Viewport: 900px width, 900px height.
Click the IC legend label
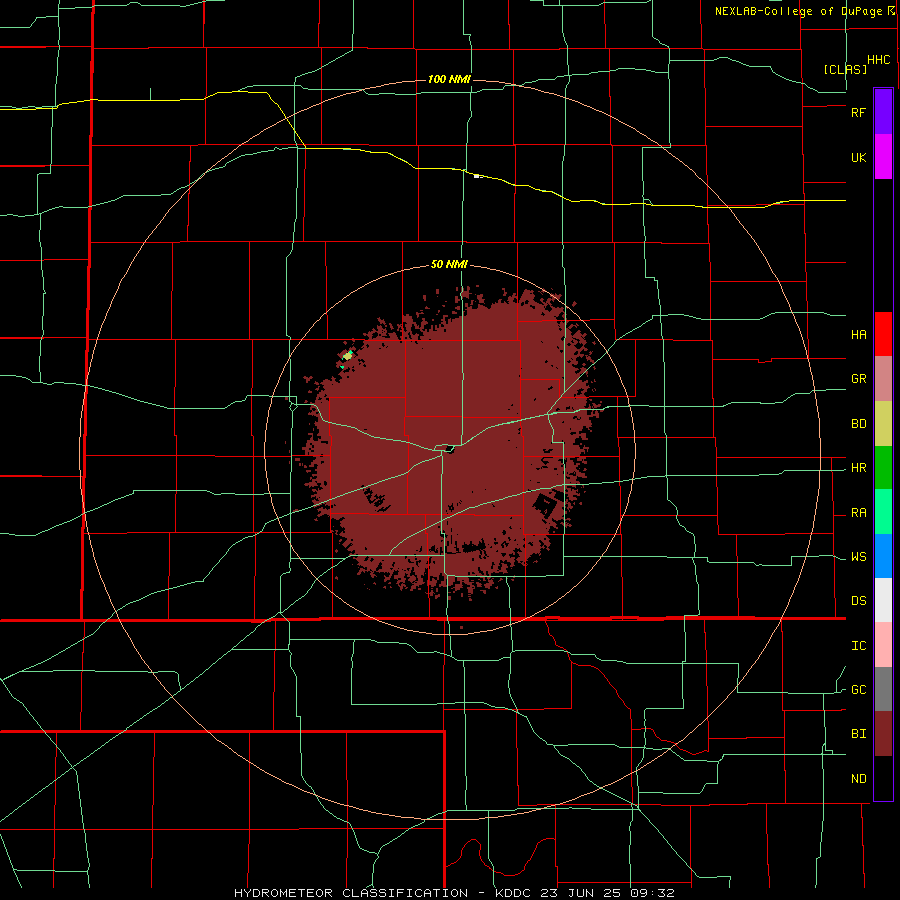[858, 646]
